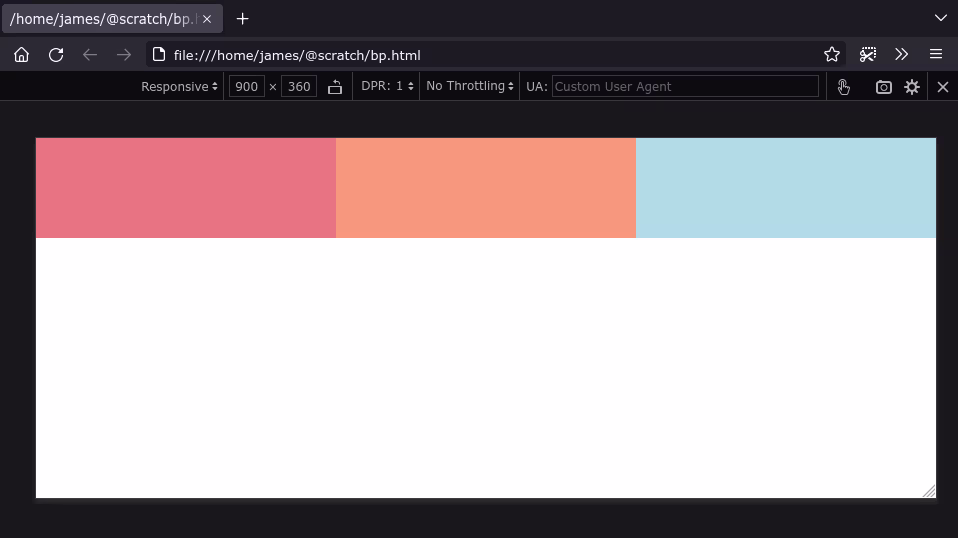Open the DPR device pixel ratio dropdown
958x538 pixels.
coord(387,86)
